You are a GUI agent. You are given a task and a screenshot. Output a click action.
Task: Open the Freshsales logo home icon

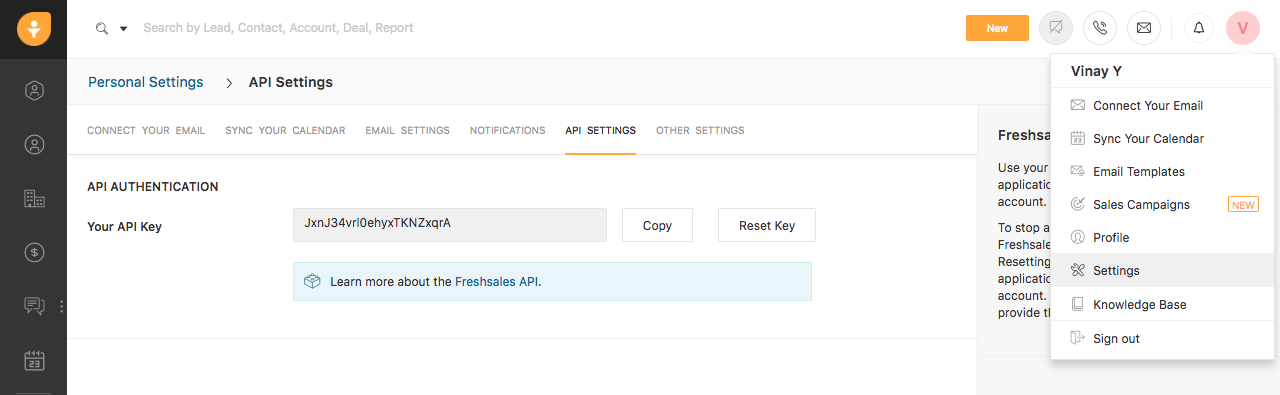point(34,28)
